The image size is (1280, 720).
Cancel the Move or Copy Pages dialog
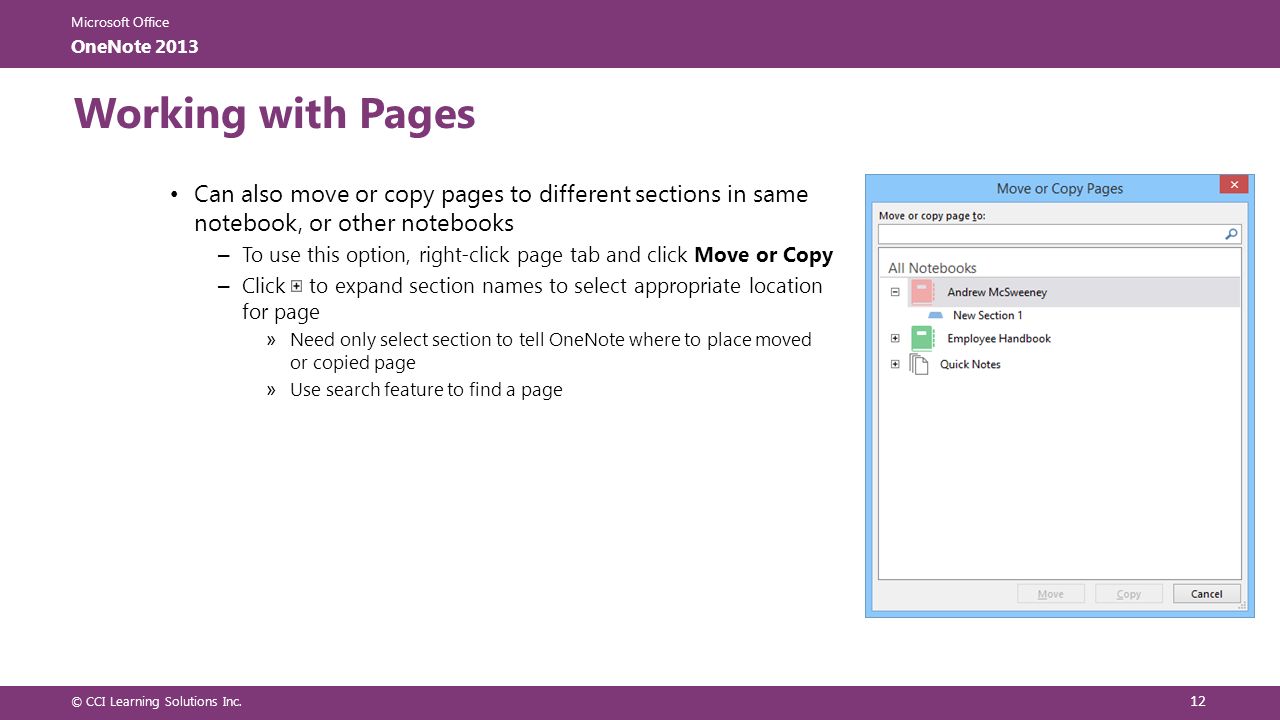point(1207,594)
